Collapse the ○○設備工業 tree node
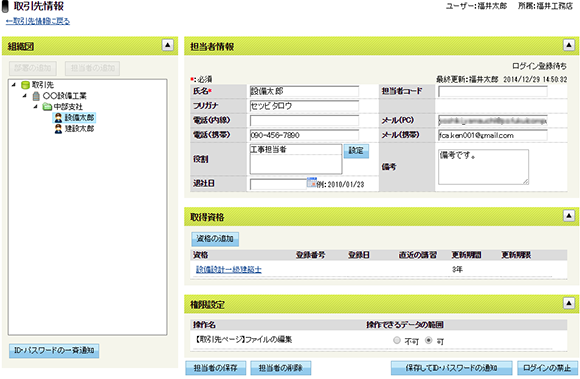 [x=25, y=96]
